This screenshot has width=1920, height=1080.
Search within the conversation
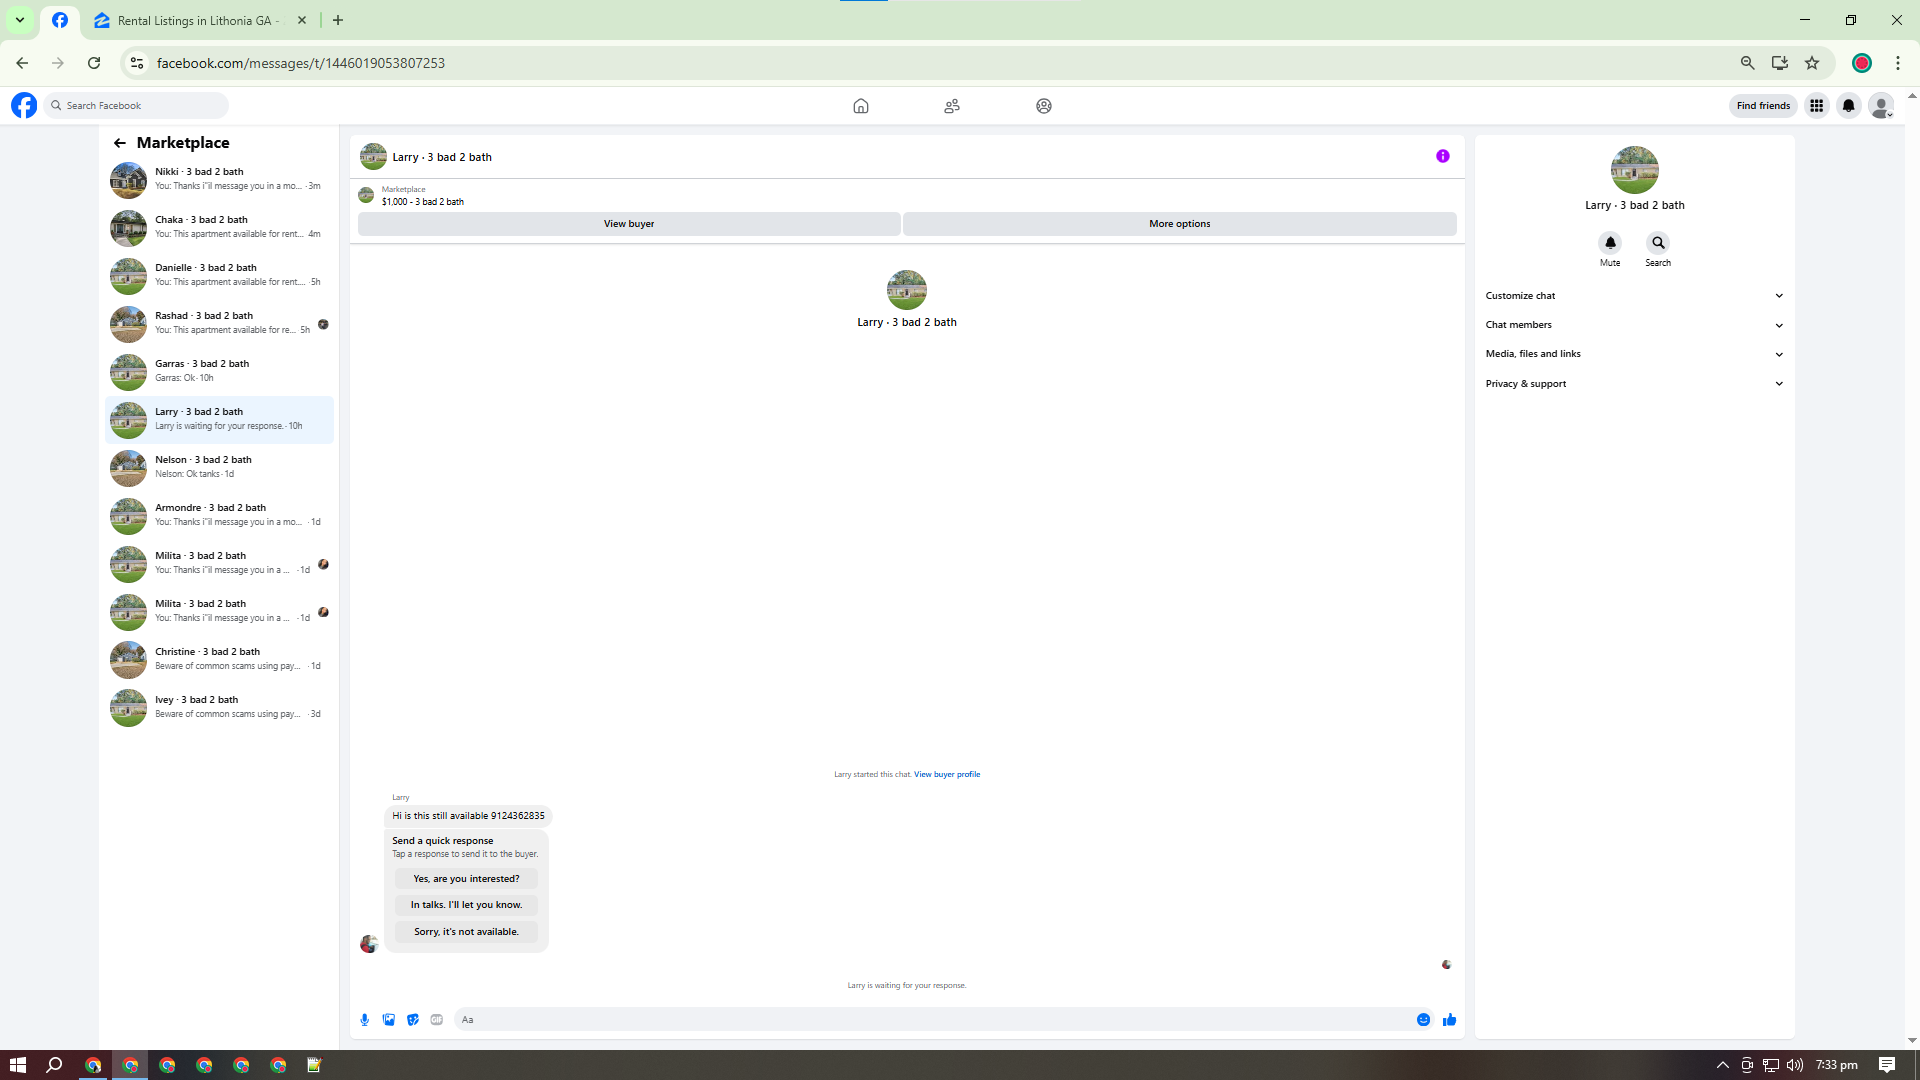click(1658, 243)
